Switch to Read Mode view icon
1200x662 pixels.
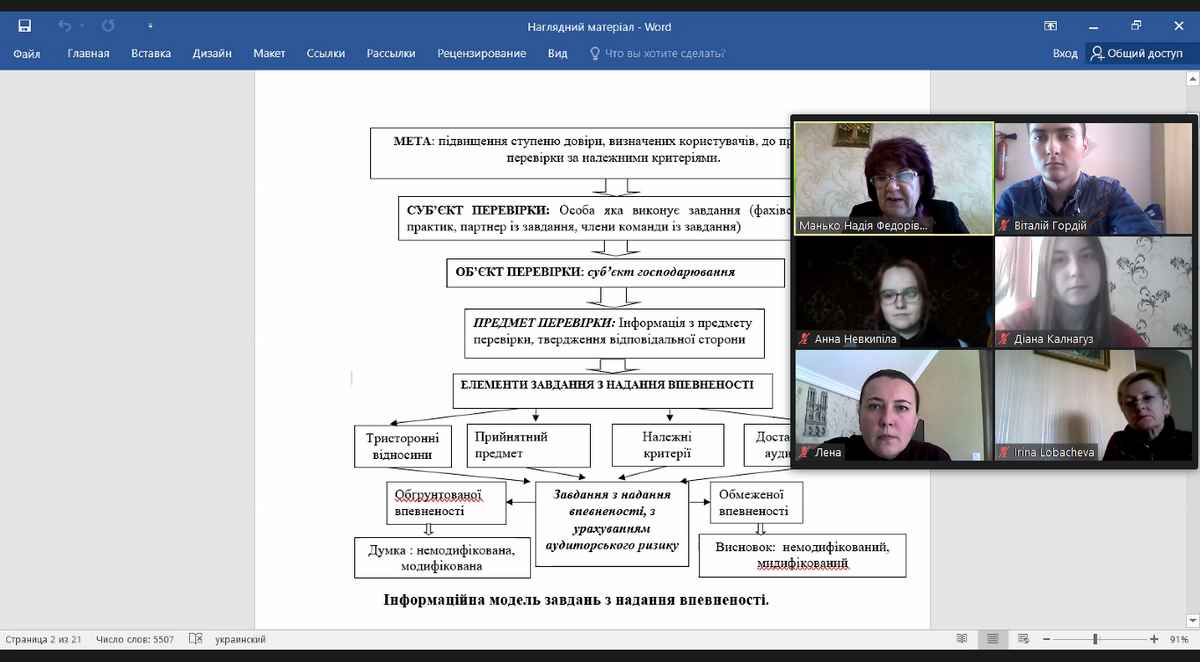962,639
